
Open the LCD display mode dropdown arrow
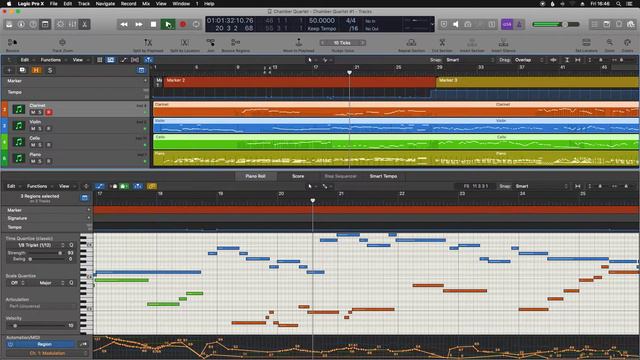pyautogui.click(x=432, y=24)
